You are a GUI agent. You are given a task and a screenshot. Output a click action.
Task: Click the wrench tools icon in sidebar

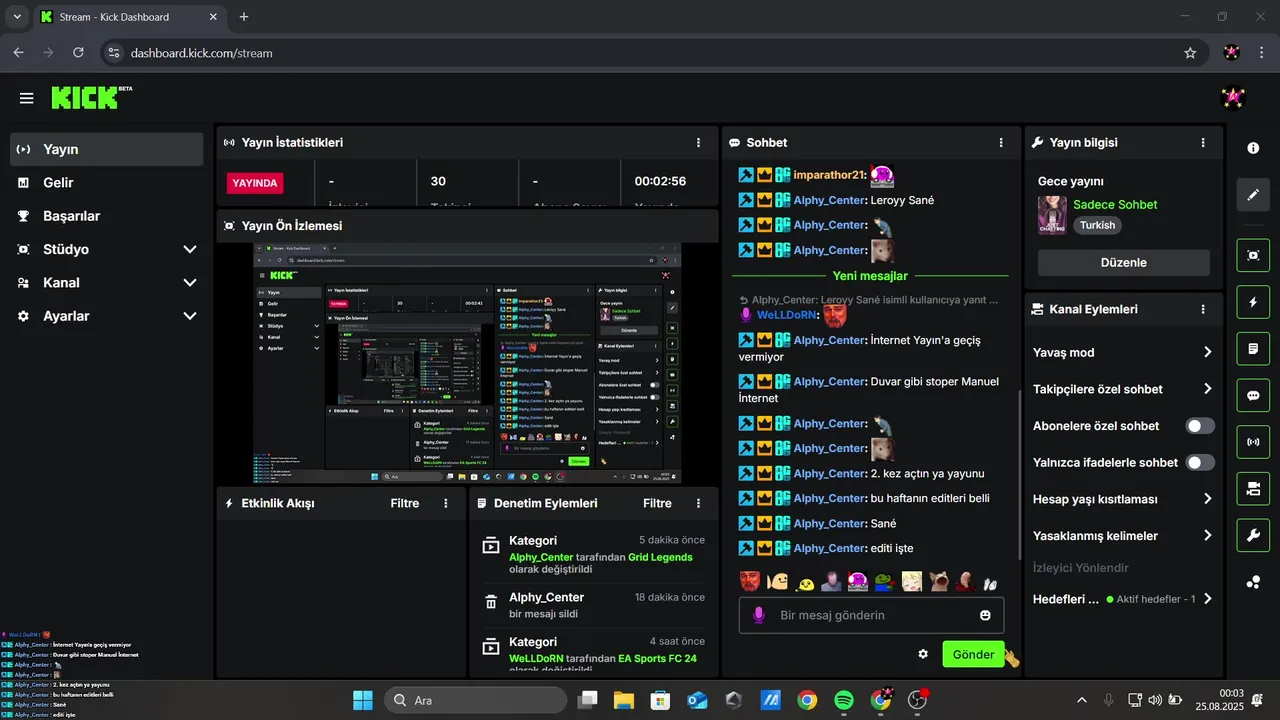coord(1253,535)
